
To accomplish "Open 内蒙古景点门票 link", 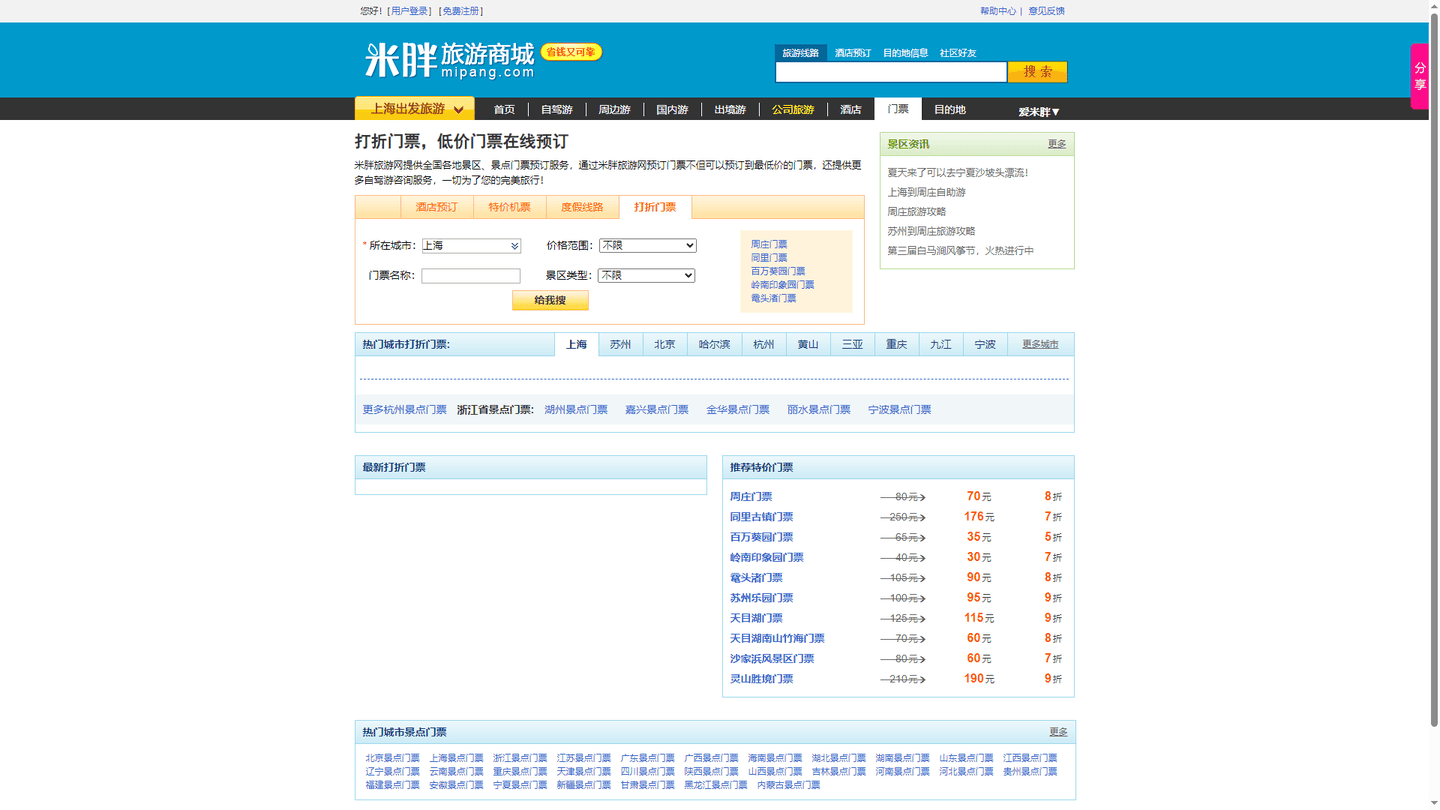I will 789,785.
